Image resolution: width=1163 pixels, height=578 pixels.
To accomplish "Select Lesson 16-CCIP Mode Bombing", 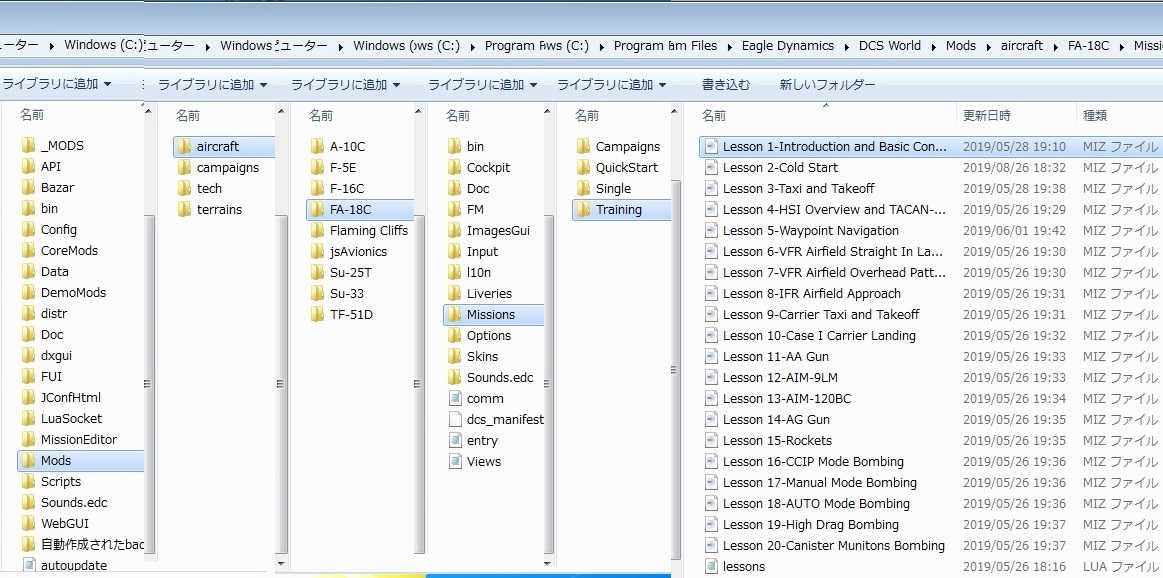I will 813,462.
